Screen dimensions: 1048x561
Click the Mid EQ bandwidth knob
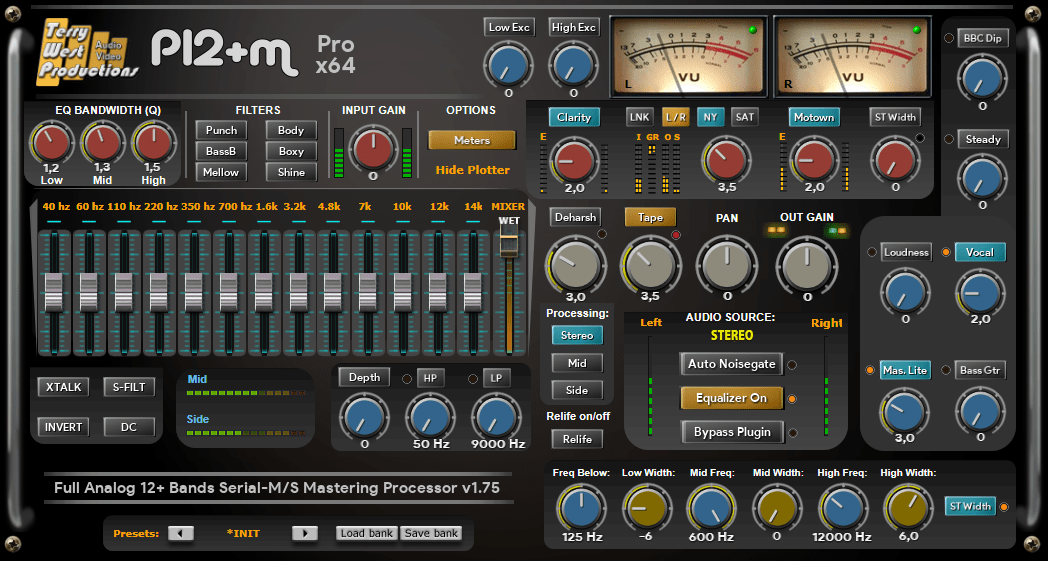tap(102, 143)
